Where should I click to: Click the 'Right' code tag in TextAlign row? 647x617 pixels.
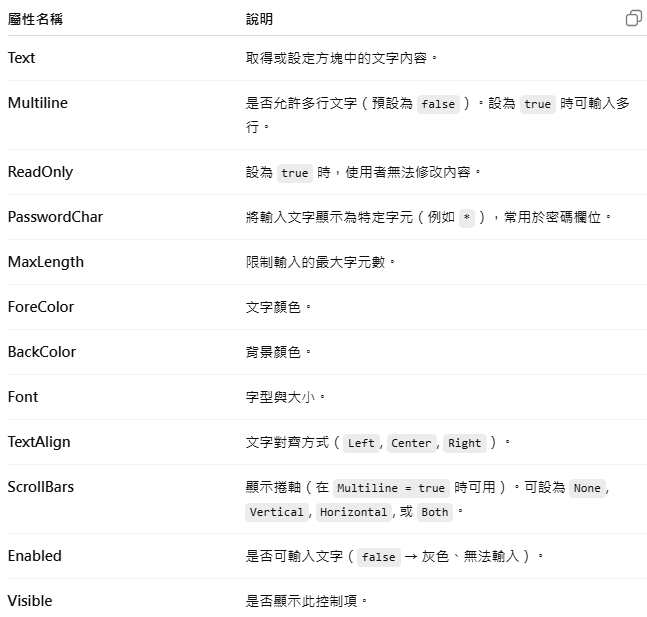coord(465,443)
